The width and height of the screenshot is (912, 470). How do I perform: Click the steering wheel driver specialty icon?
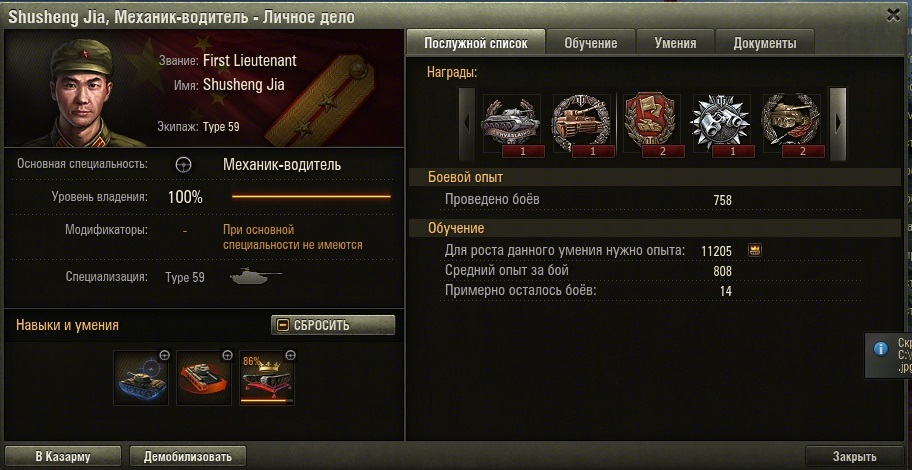184,165
